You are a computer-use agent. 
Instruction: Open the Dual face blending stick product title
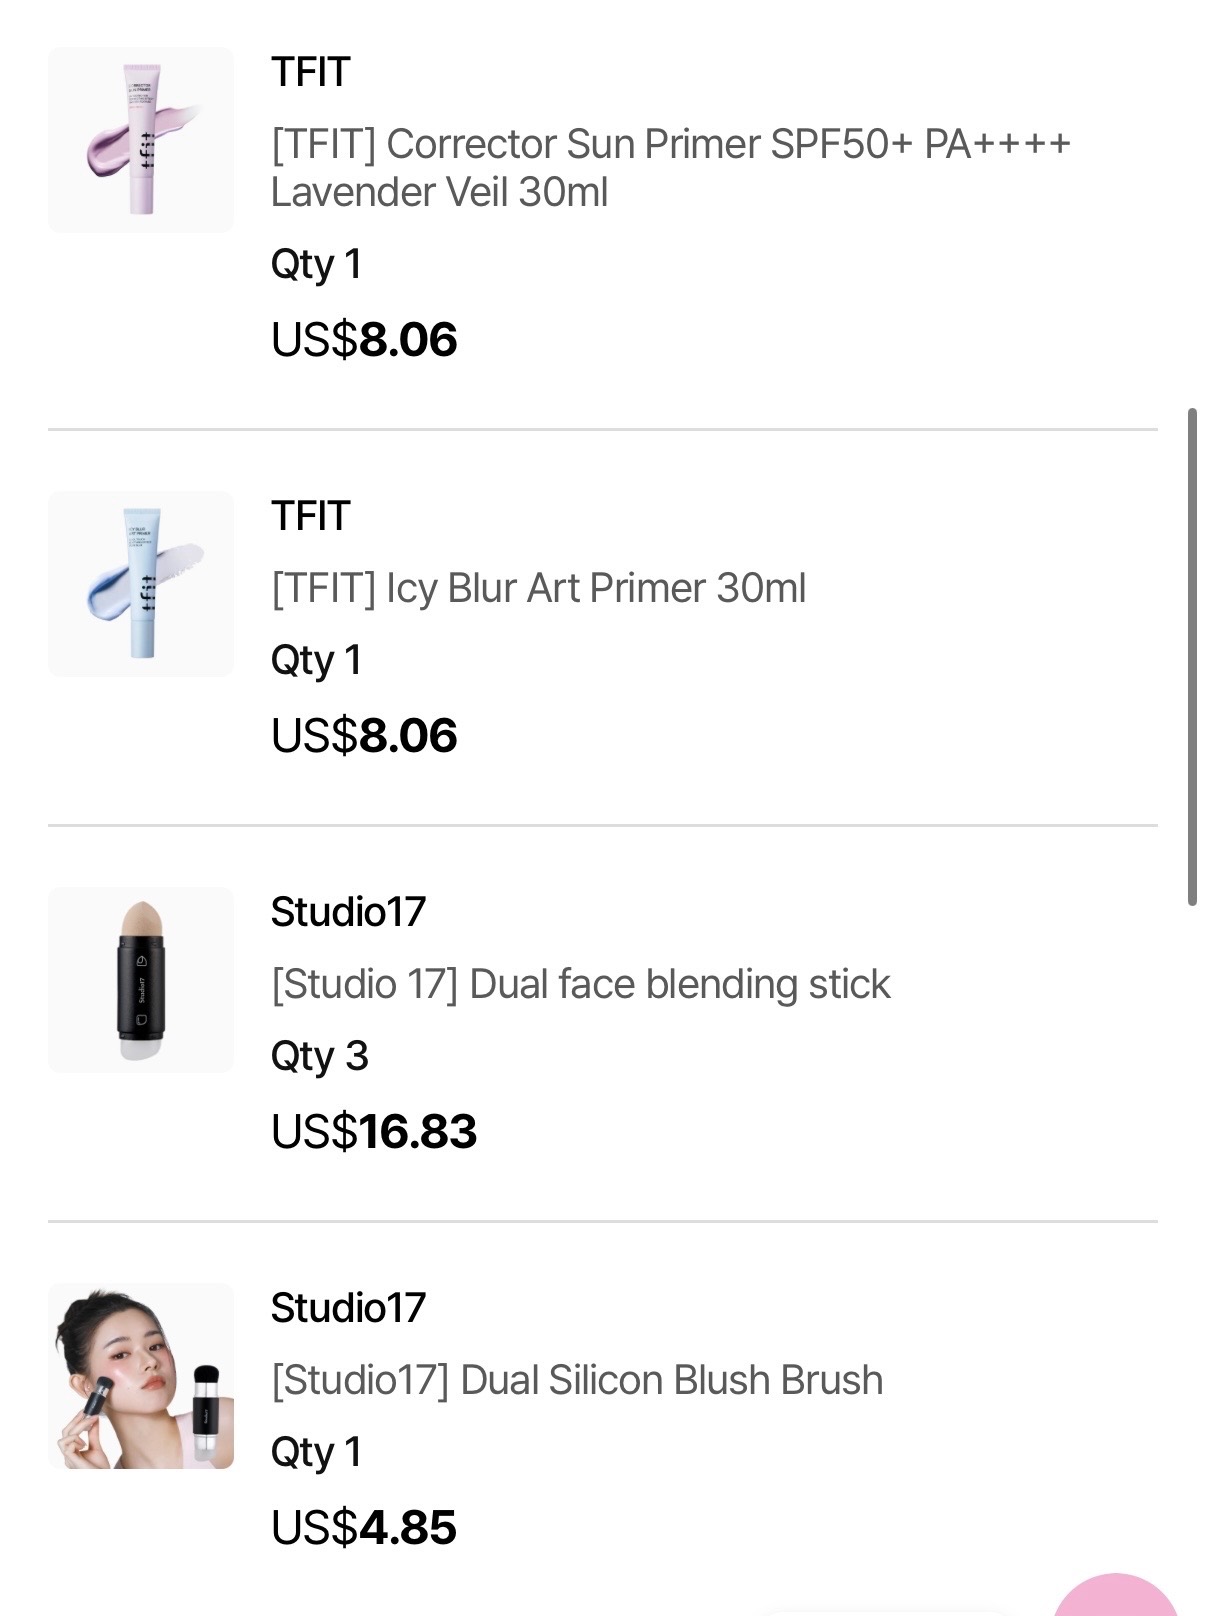580,984
